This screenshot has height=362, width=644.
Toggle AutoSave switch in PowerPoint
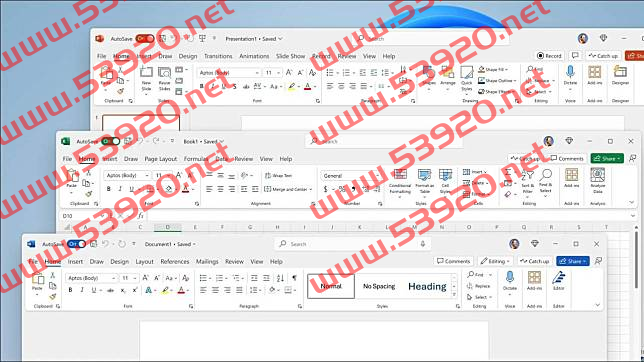(145, 39)
